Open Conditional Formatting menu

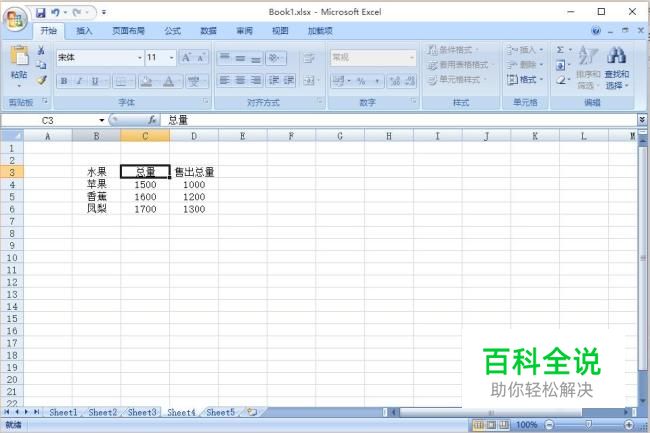point(454,50)
